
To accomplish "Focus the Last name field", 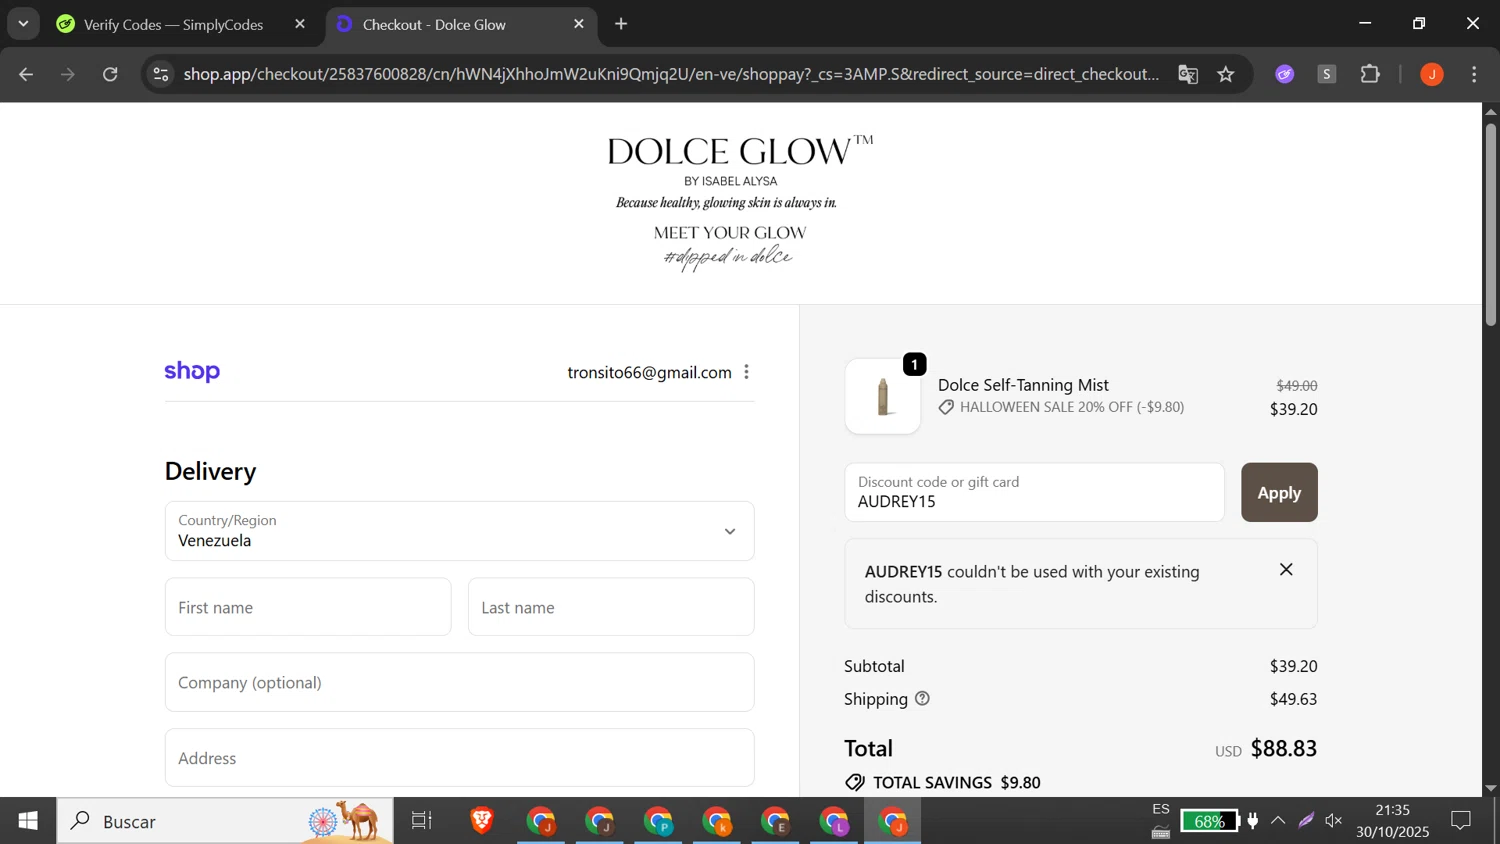I will pos(611,607).
